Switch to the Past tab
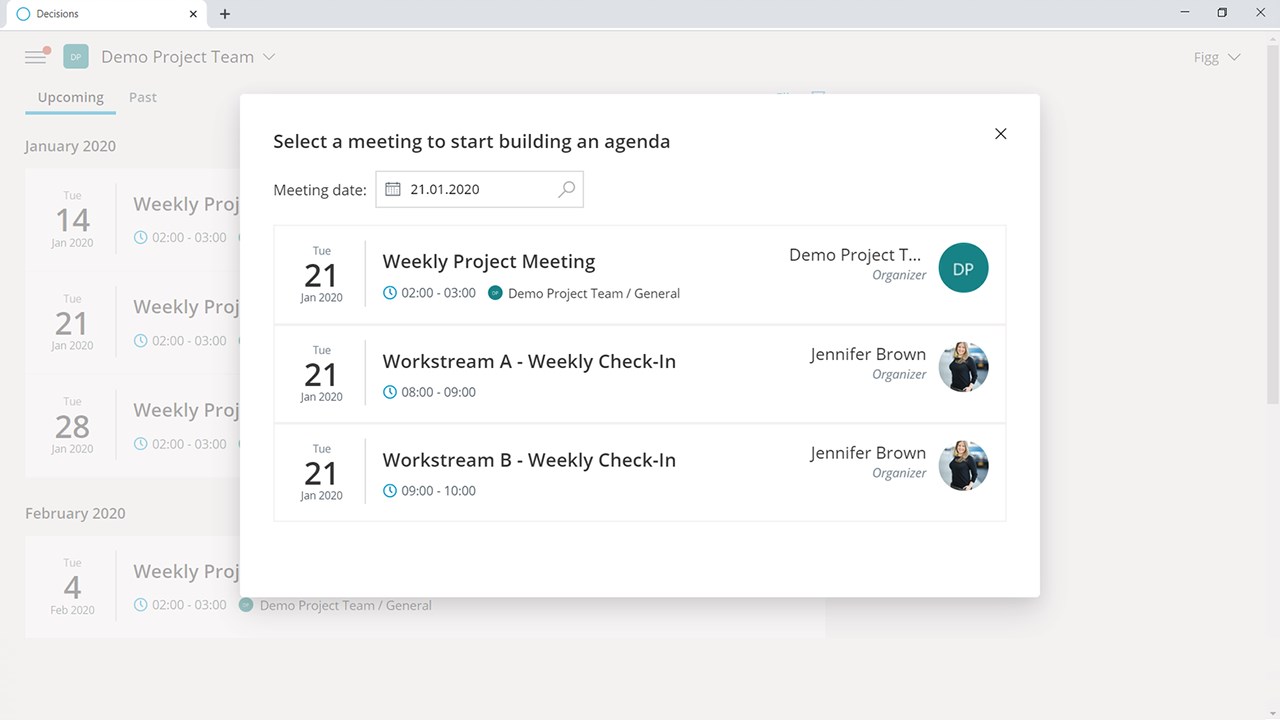Viewport: 1280px width, 720px height. click(143, 97)
